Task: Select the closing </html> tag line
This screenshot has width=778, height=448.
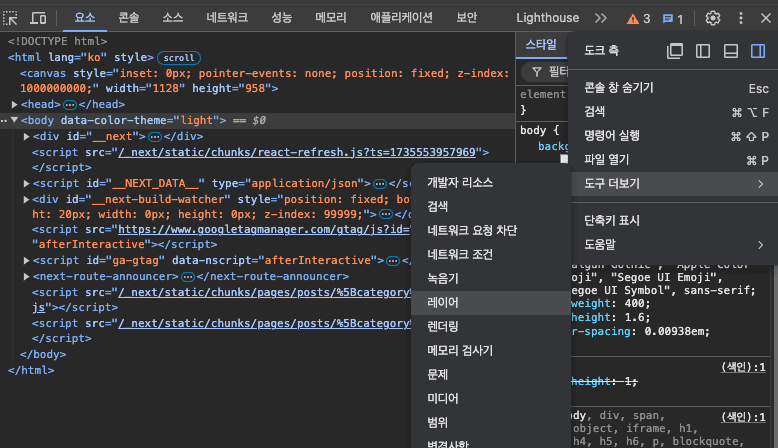Action: [x=31, y=370]
